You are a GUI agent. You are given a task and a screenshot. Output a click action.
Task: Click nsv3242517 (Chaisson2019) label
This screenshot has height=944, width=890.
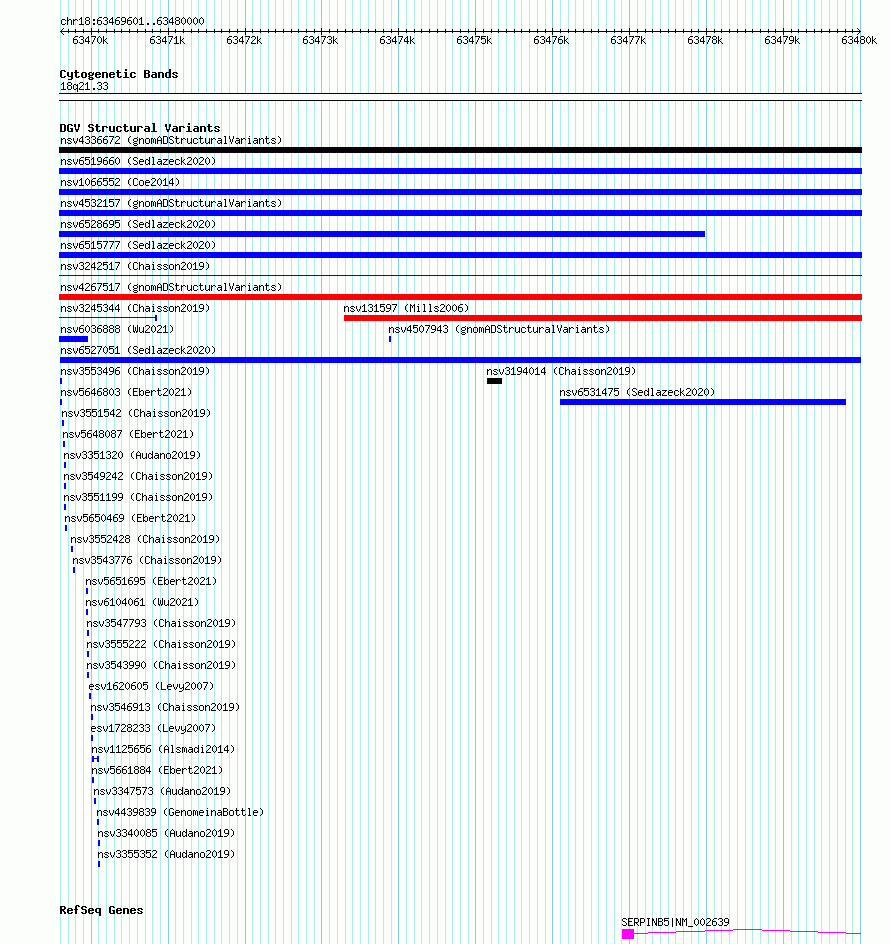[x=135, y=267]
